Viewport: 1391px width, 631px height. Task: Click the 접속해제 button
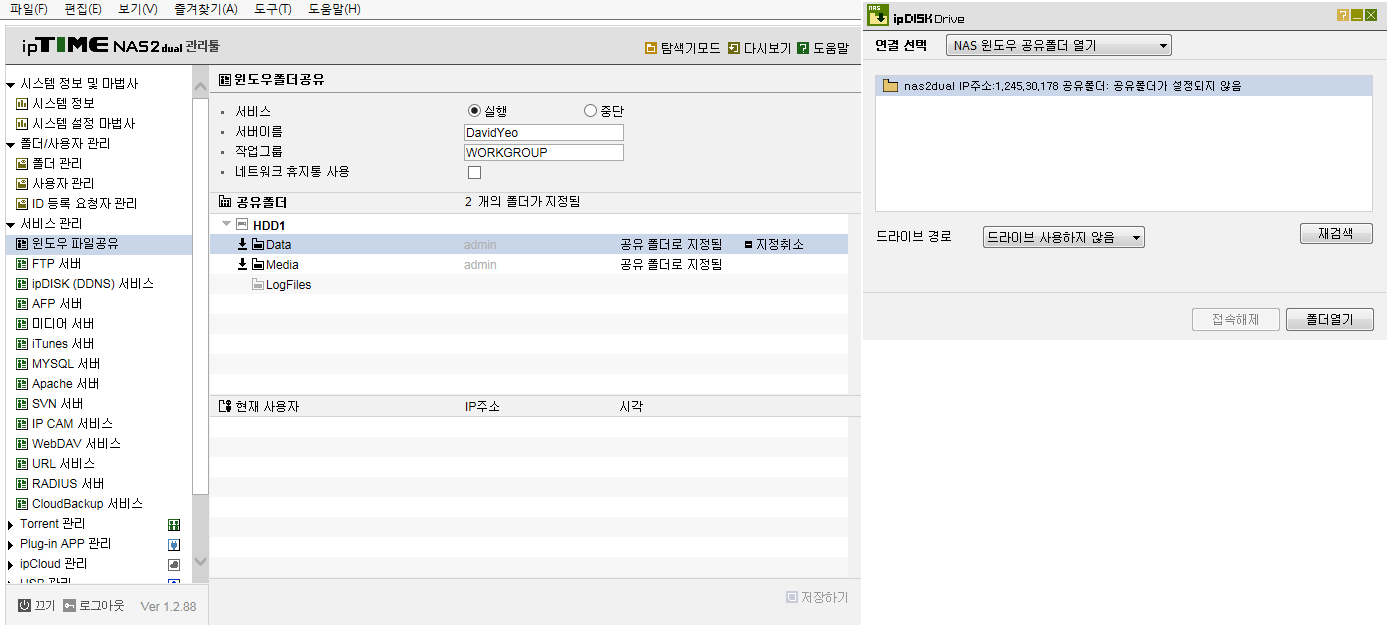(x=1235, y=320)
